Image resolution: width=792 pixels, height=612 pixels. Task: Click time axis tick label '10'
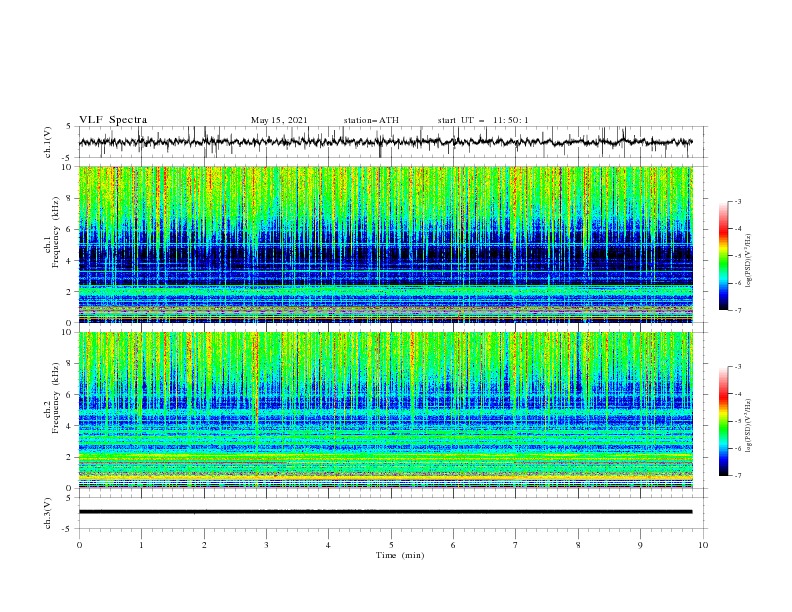(x=703, y=545)
